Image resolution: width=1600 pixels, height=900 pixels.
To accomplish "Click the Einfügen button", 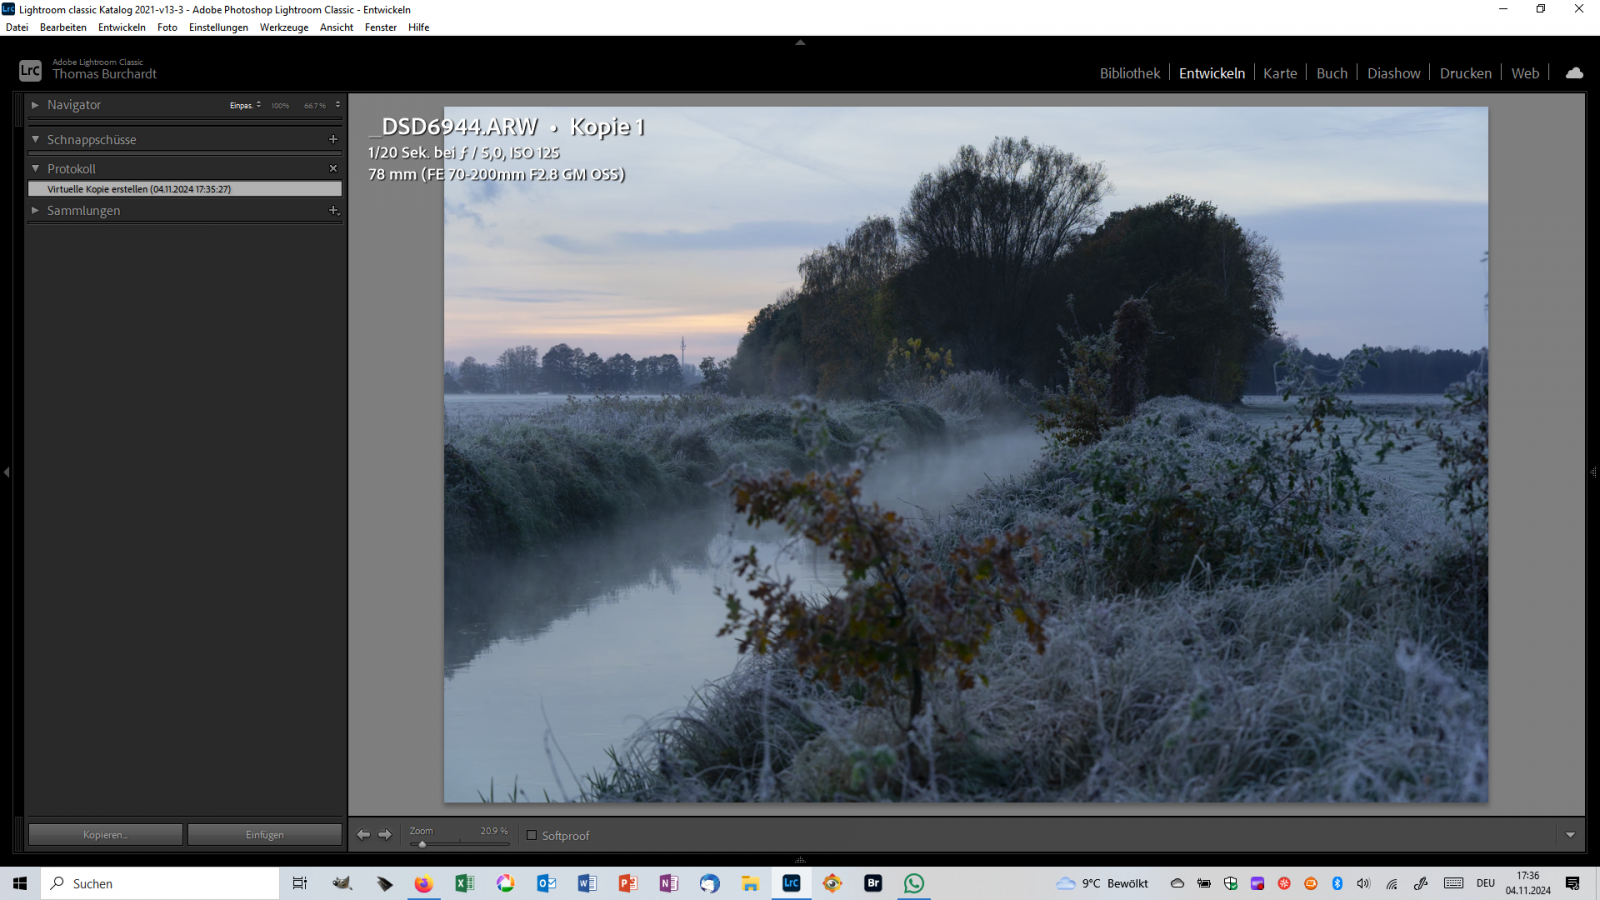I will click(x=265, y=835).
